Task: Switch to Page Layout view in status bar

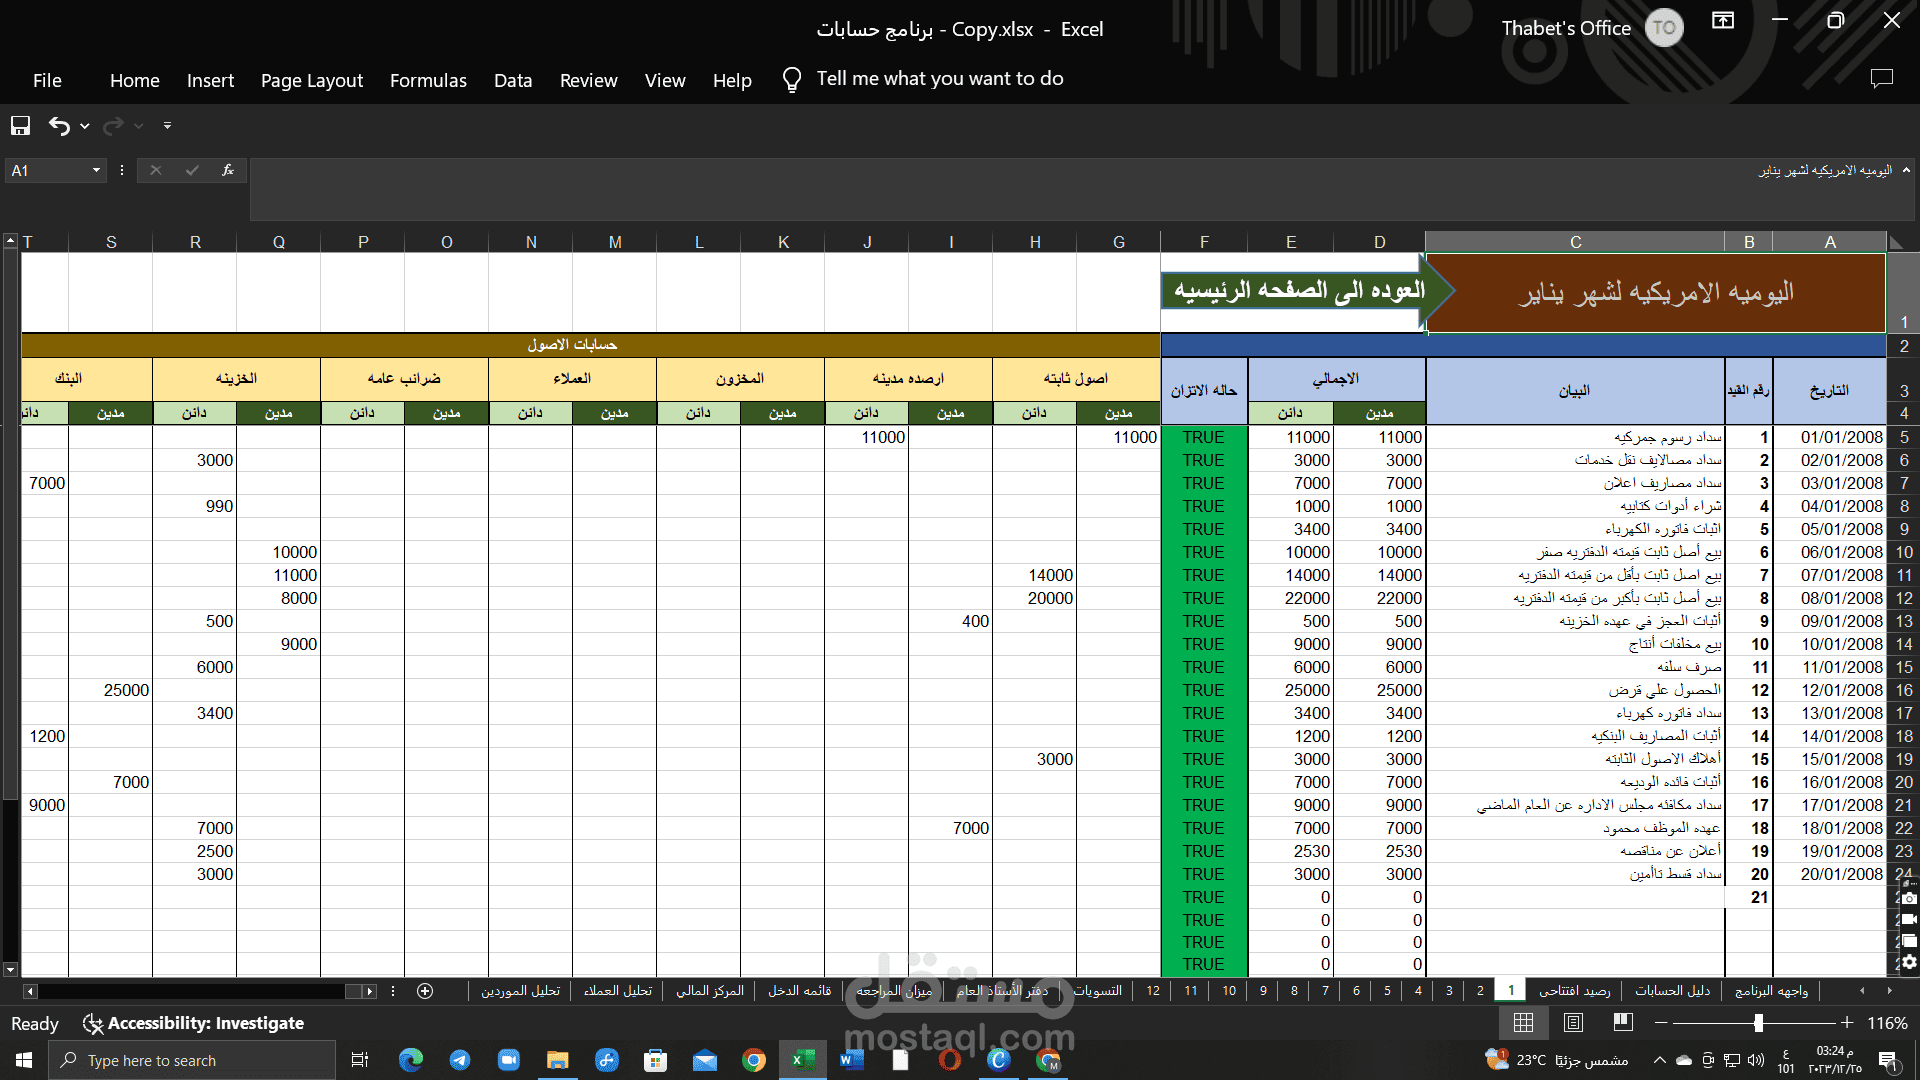Action: point(1573,1022)
